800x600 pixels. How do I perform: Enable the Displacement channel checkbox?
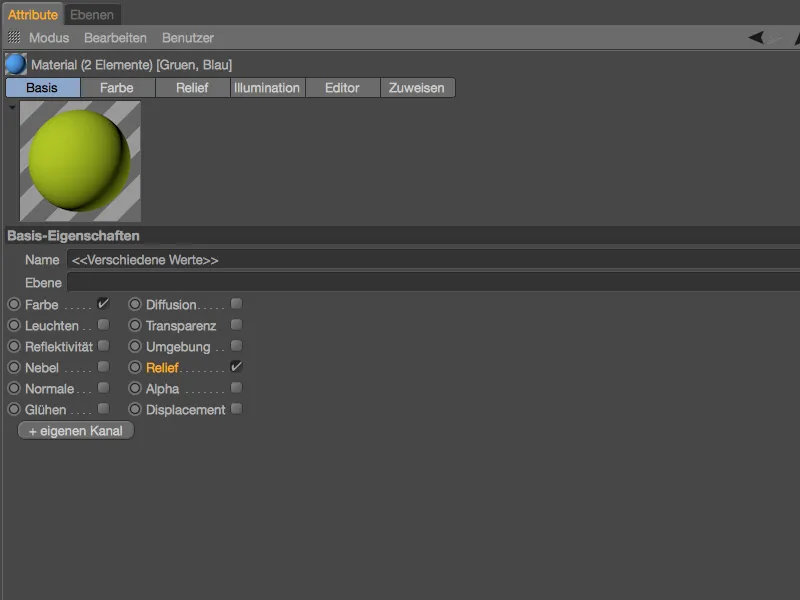(x=236, y=408)
